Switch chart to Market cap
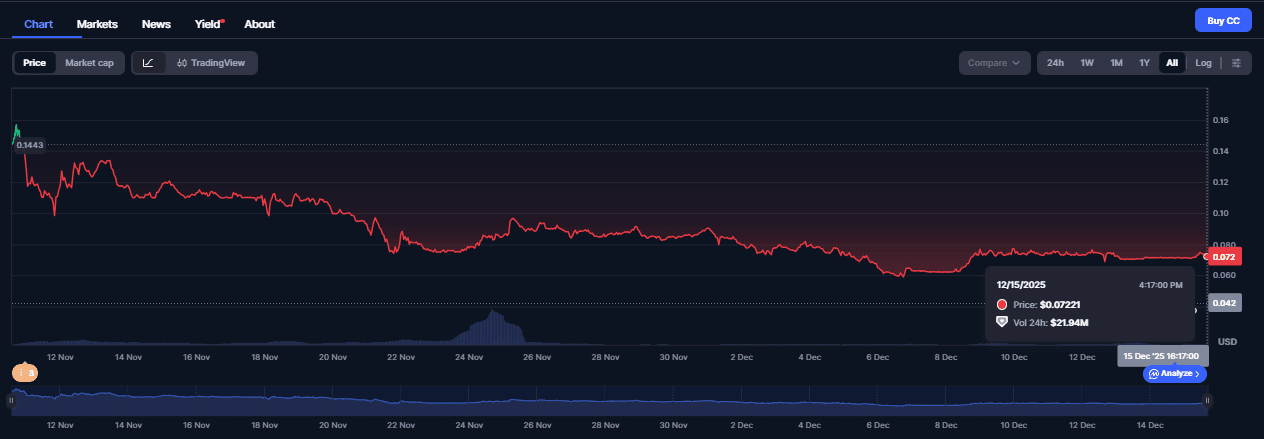Image resolution: width=1264 pixels, height=439 pixels. pos(89,63)
